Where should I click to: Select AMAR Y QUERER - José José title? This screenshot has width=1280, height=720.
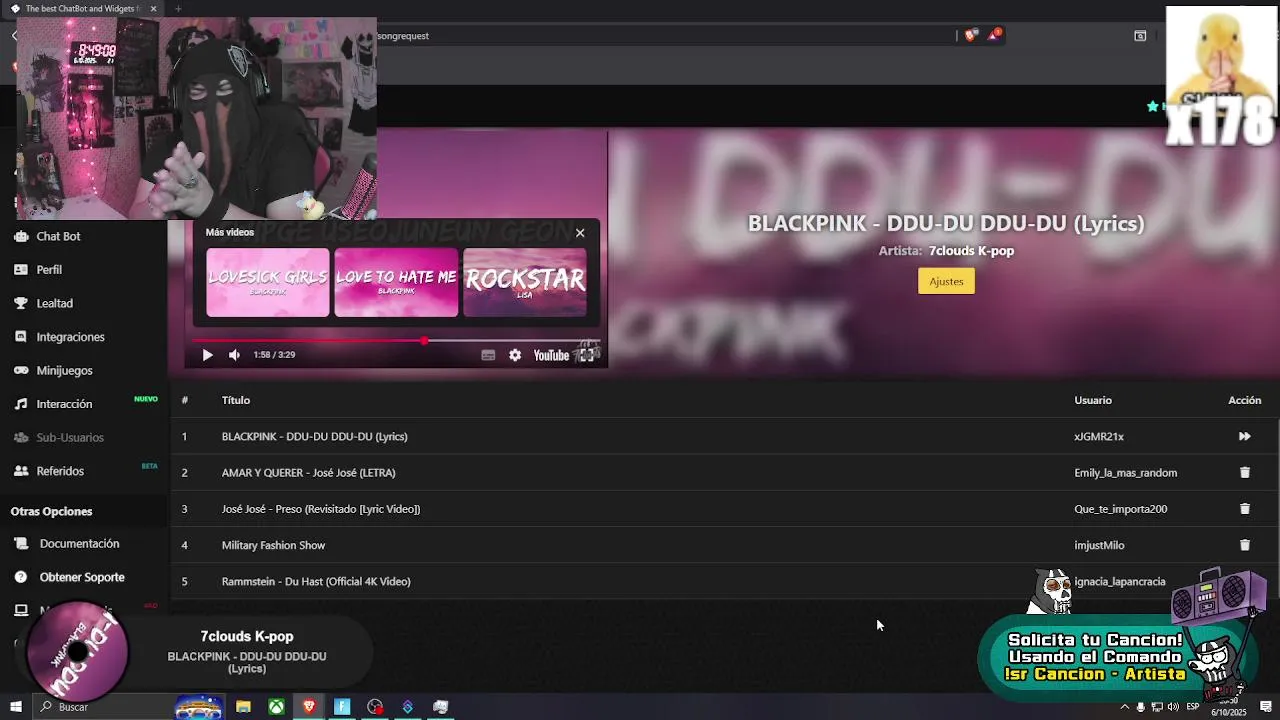pyautogui.click(x=308, y=472)
